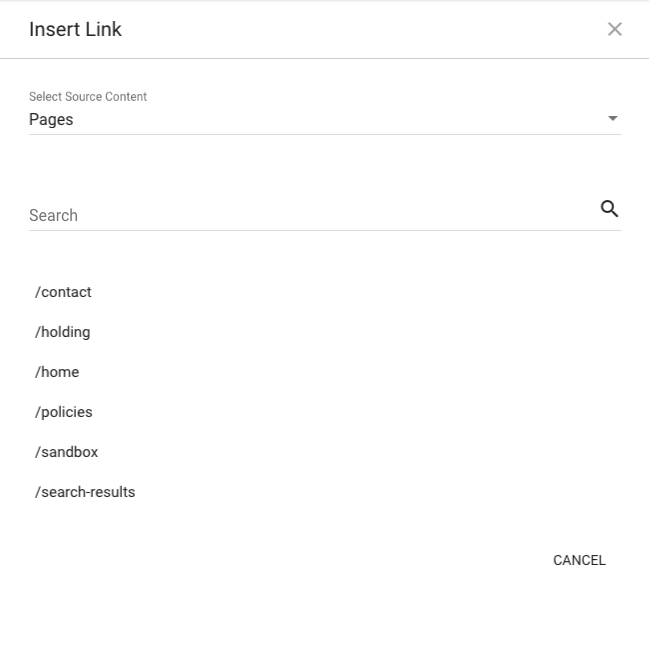Choose the /sandbox page
The height and width of the screenshot is (657, 649).
point(66,452)
